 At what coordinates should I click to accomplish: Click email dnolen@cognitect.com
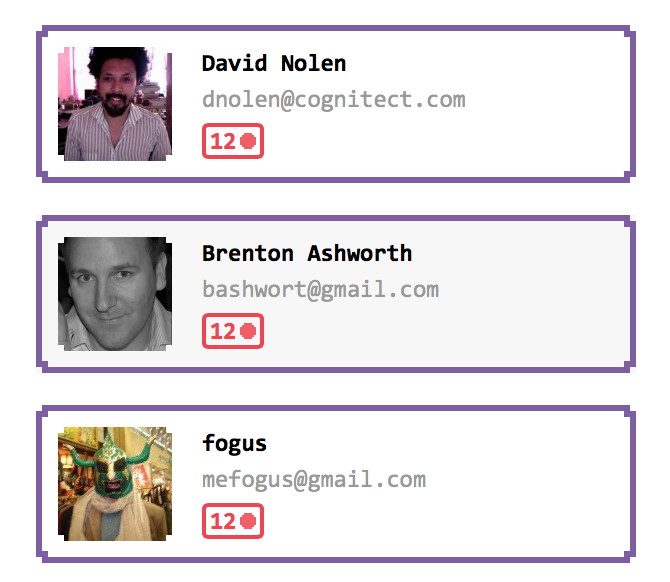(333, 100)
